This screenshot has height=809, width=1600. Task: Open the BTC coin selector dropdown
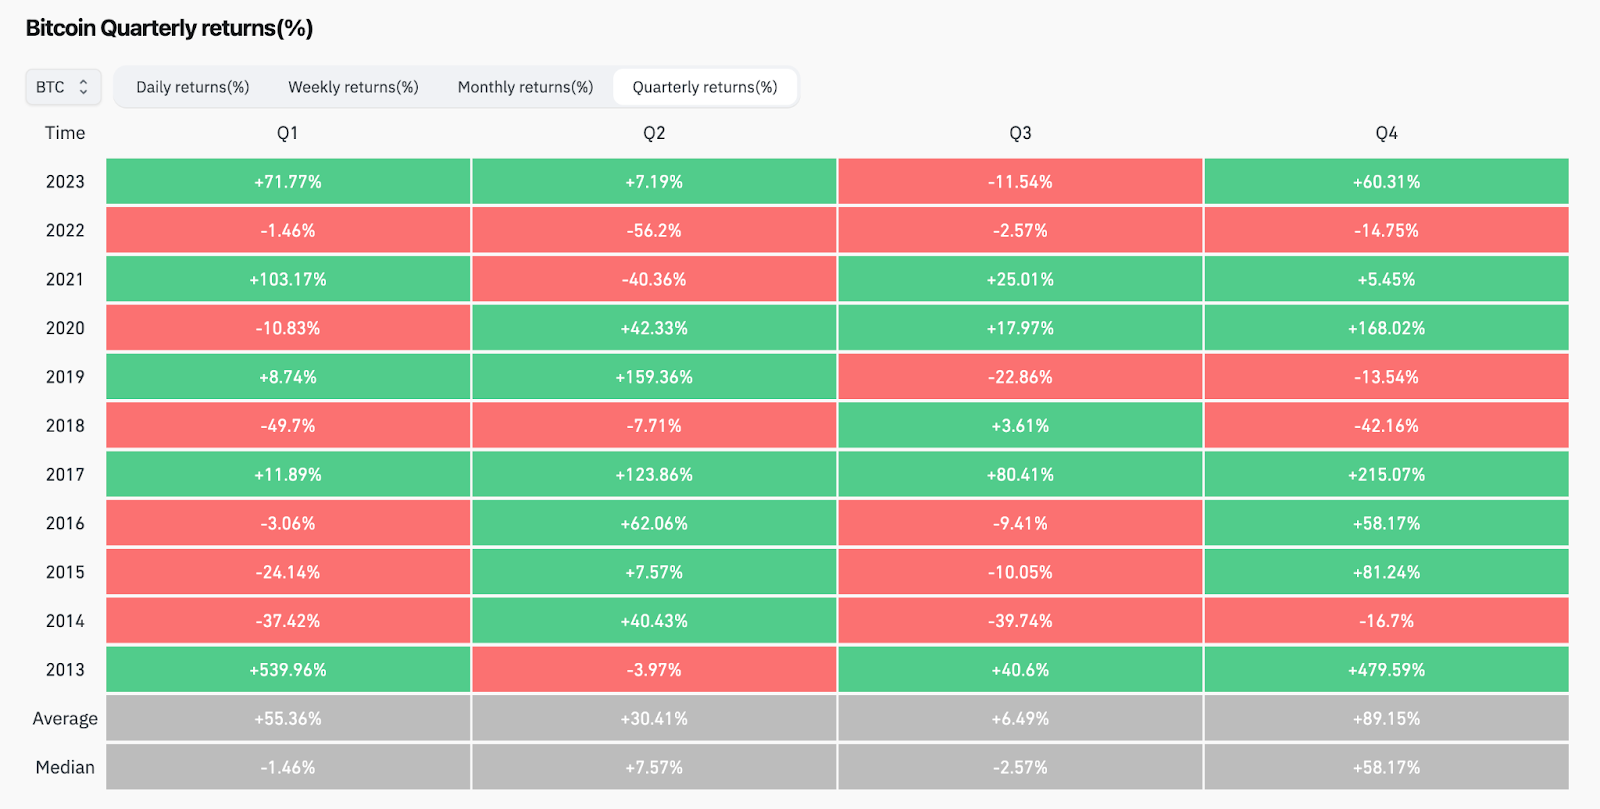click(63, 87)
